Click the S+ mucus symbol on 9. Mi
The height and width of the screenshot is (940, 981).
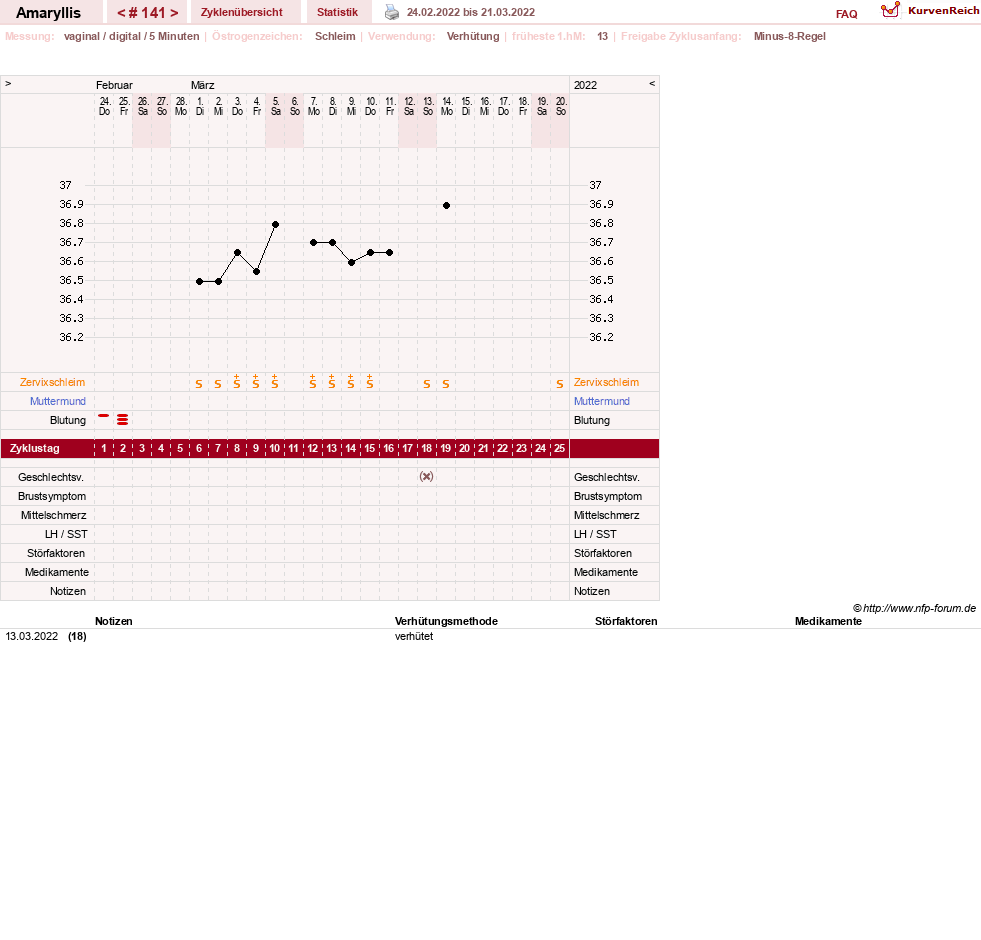coord(350,382)
